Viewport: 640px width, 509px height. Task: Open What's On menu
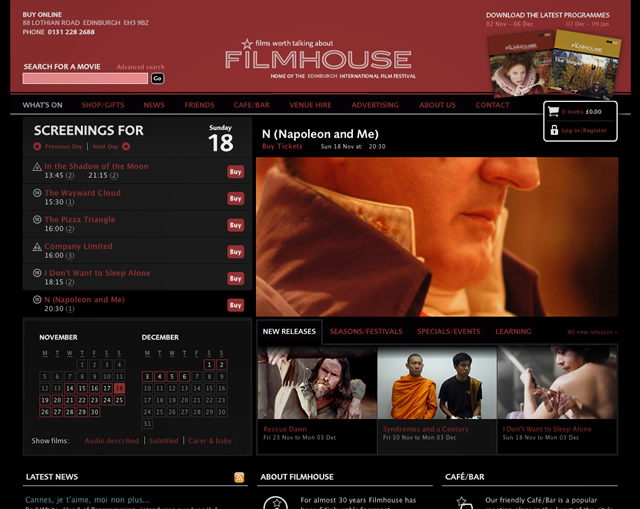[42, 105]
